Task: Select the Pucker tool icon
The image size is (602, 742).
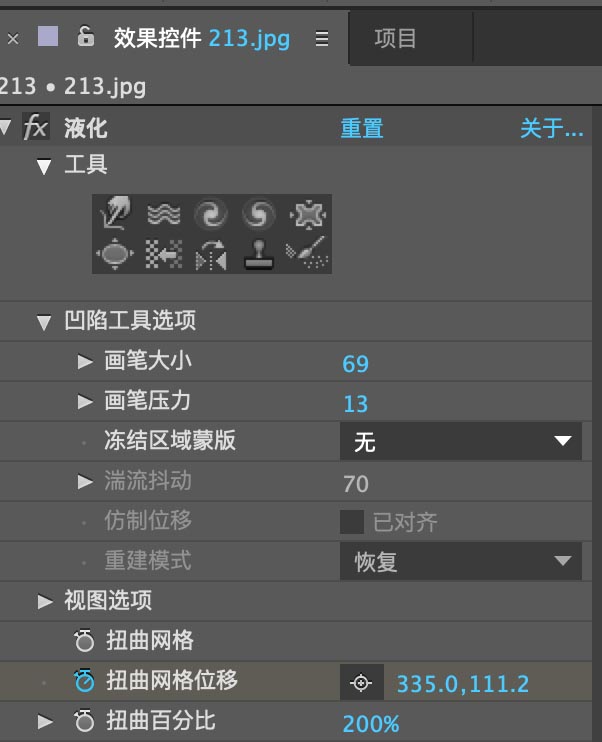Action: (x=308, y=214)
